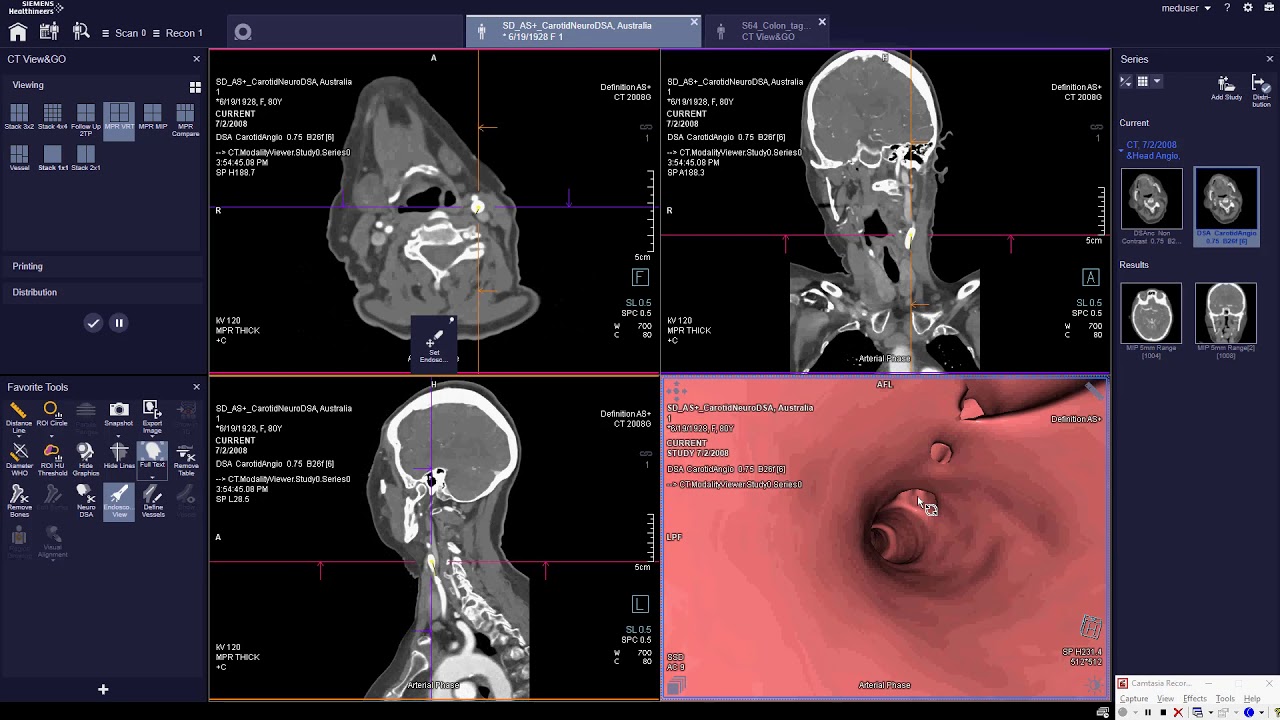This screenshot has height=720, width=1280.
Task: Select Follow Up 2TP layout
Action: 86,120
